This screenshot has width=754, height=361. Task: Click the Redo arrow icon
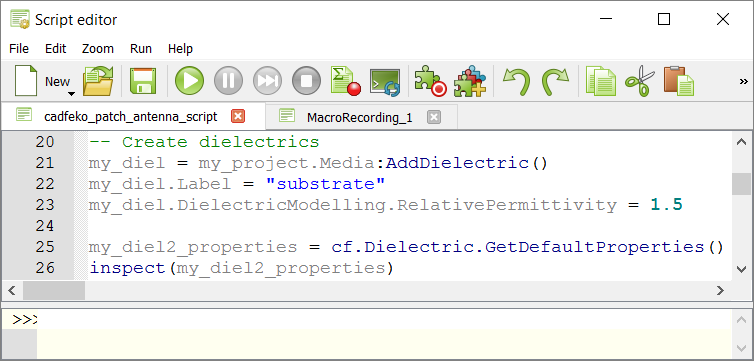tap(555, 81)
